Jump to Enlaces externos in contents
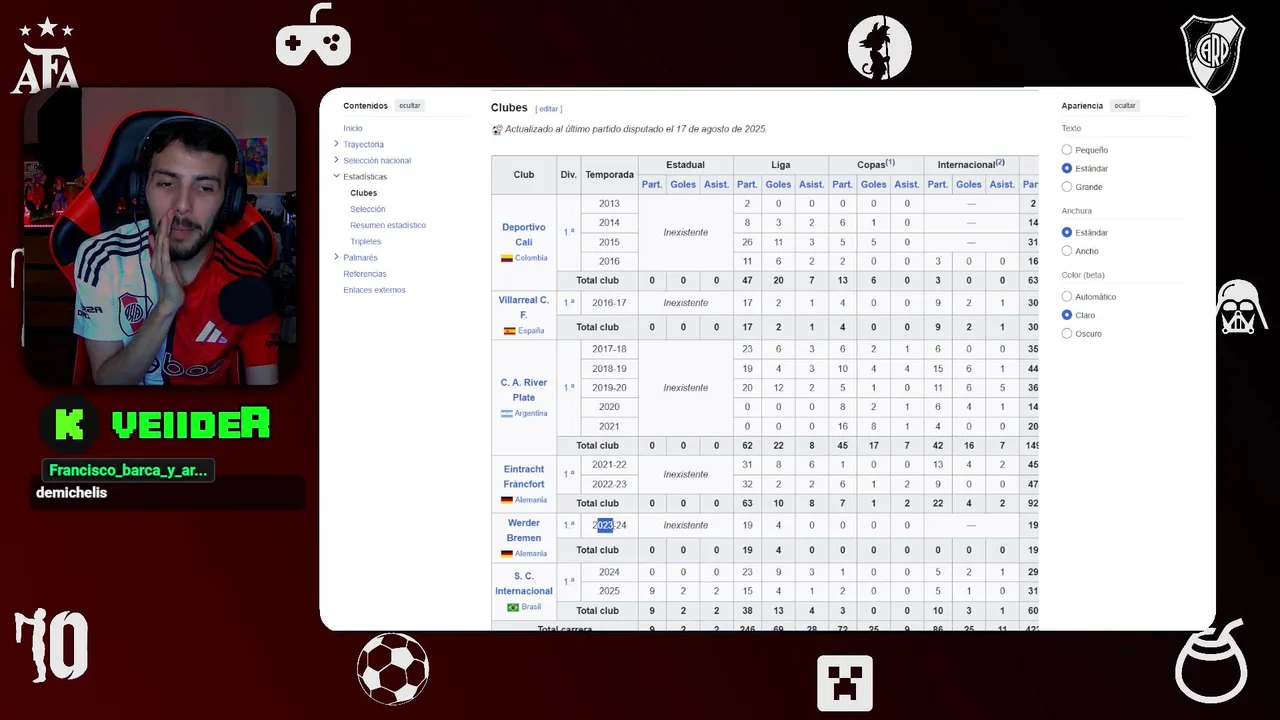Viewport: 1280px width, 720px height. click(x=375, y=290)
